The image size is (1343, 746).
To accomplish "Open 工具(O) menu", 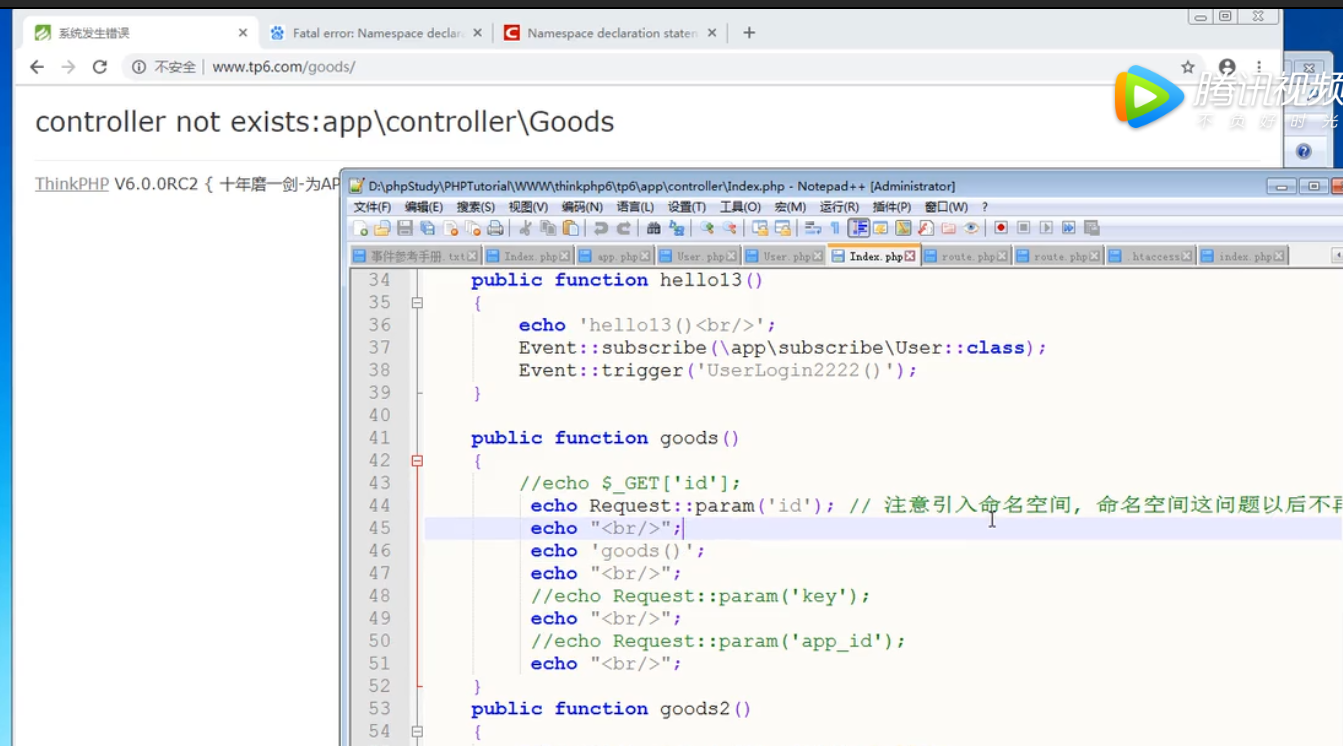I will pyautogui.click(x=740, y=207).
